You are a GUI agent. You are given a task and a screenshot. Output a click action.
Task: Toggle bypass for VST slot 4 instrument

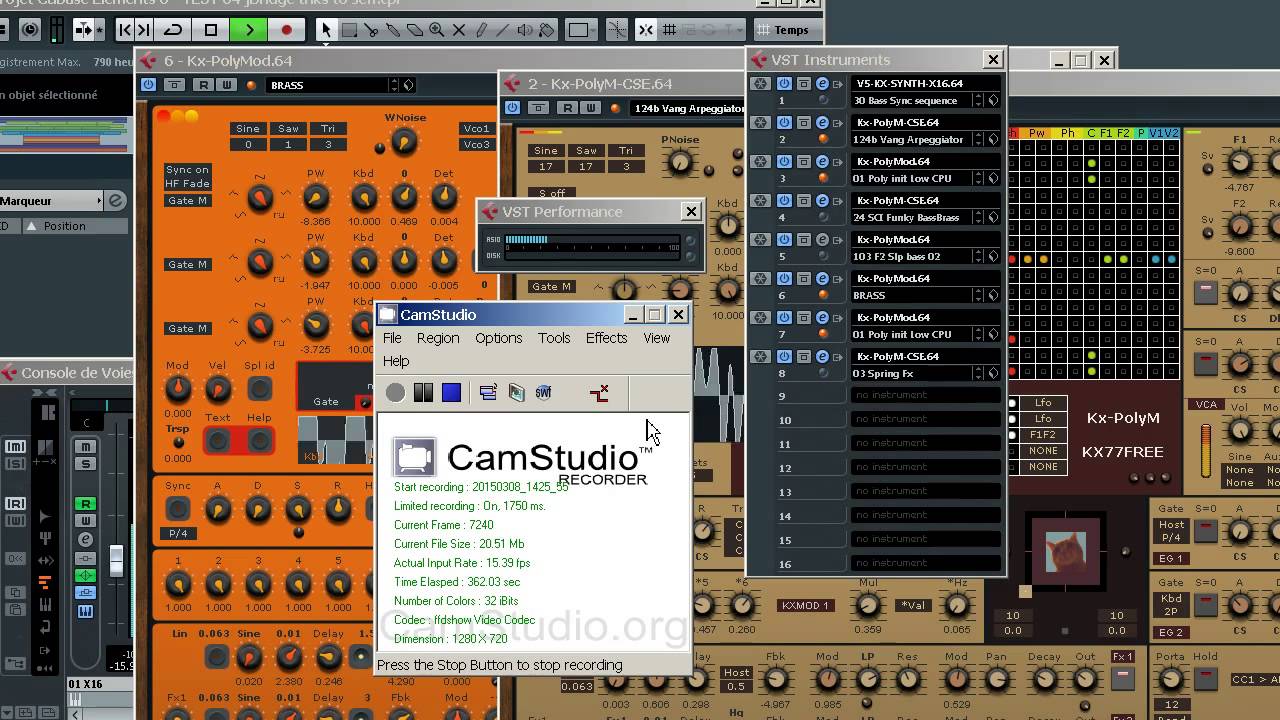(804, 201)
